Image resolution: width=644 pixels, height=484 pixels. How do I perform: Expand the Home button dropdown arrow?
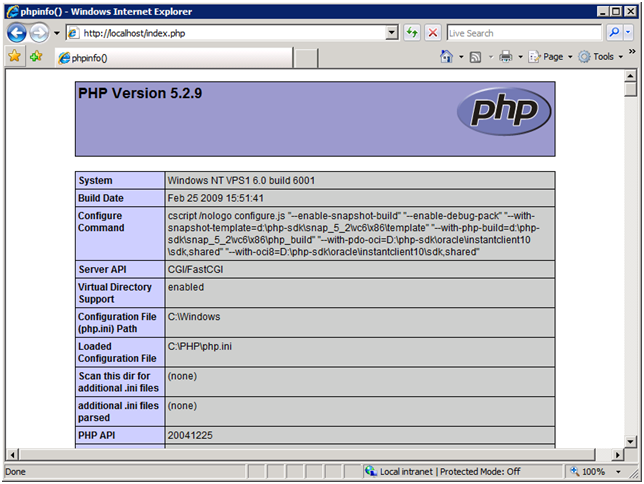(x=461, y=57)
